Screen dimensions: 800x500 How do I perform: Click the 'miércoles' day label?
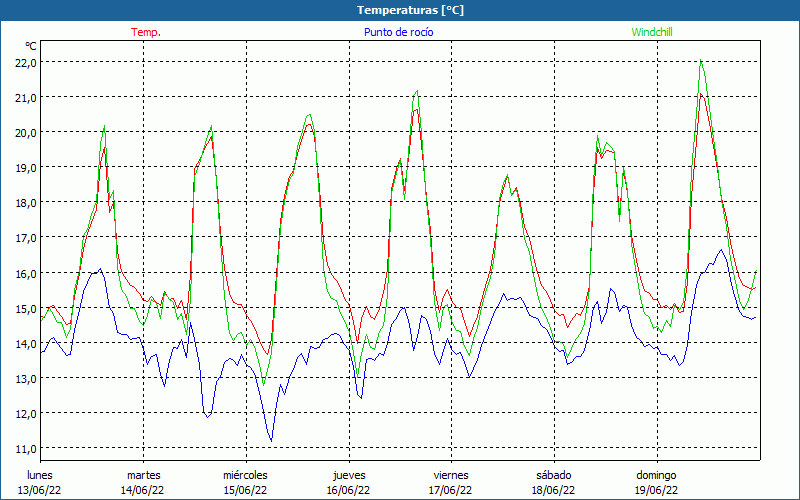pyautogui.click(x=245, y=475)
